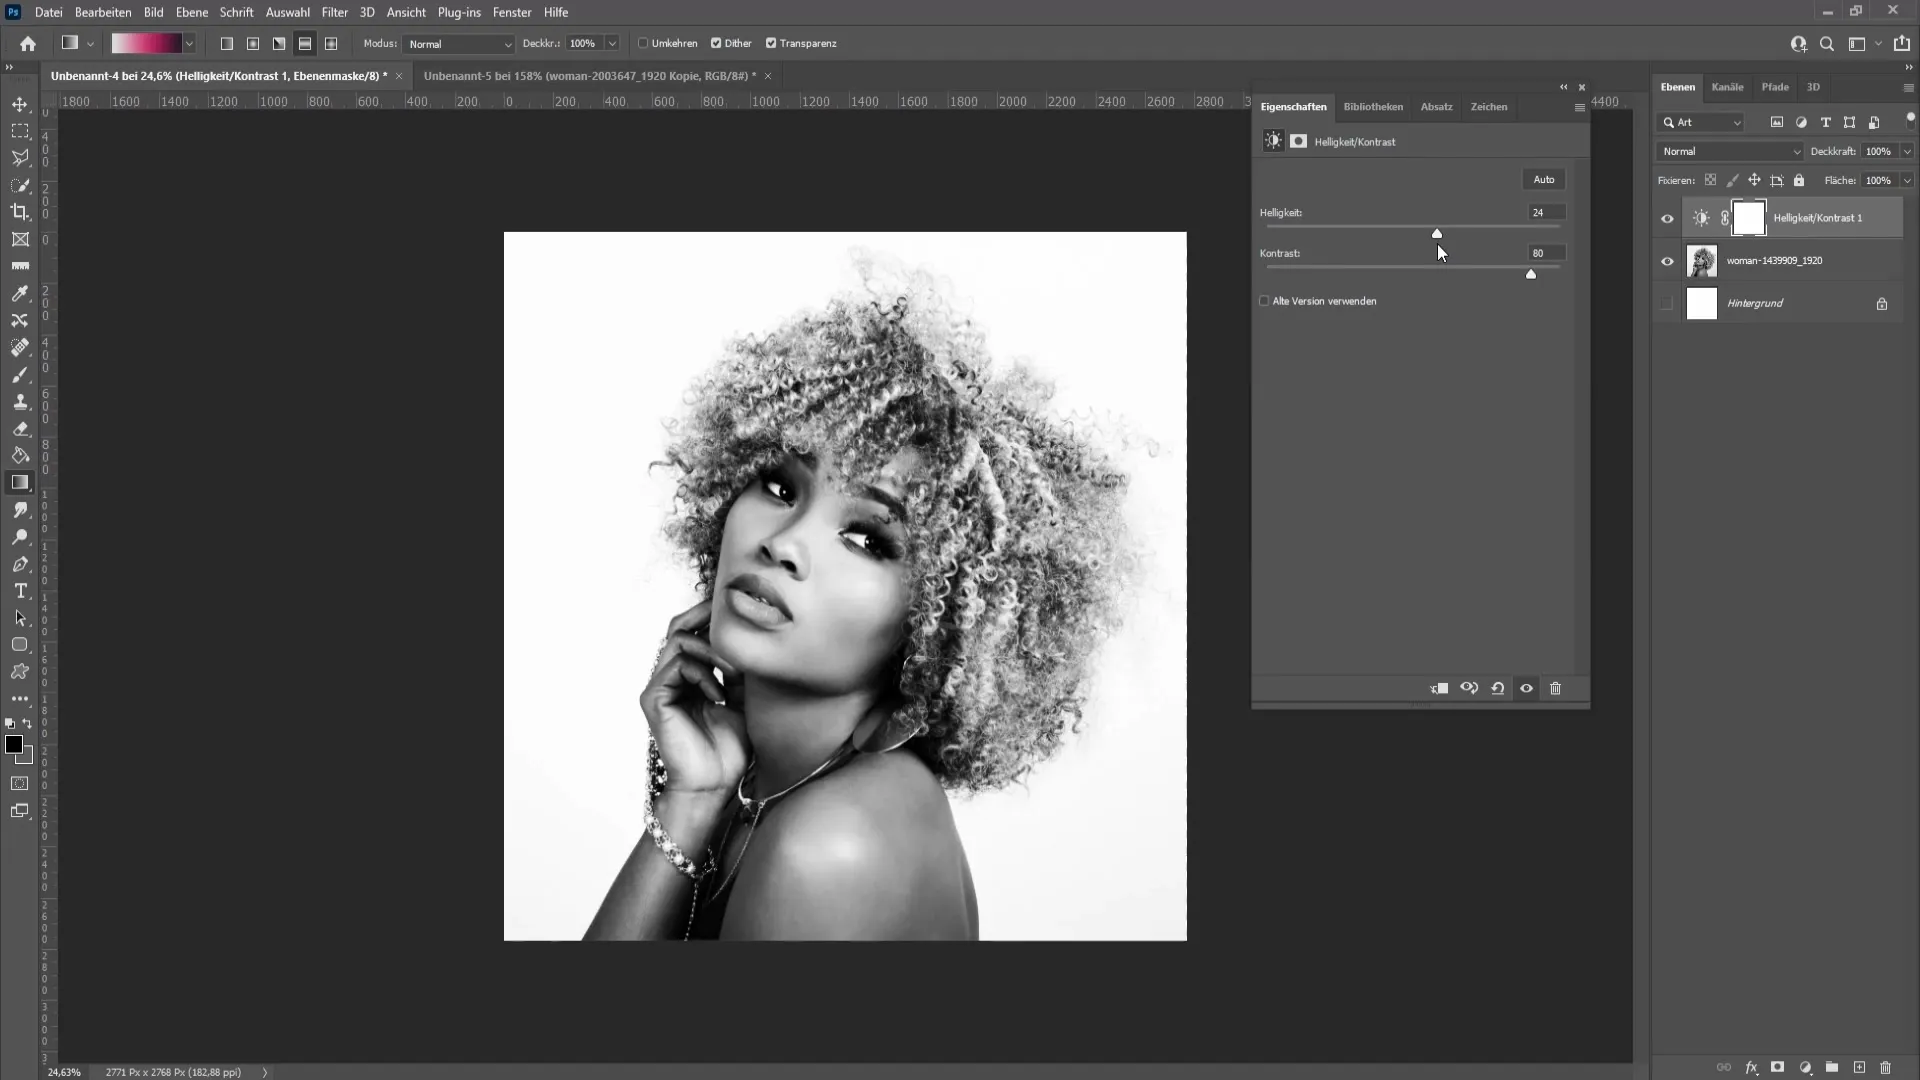The width and height of the screenshot is (1920, 1080).
Task: Select the Gradient tool
Action: [20, 483]
